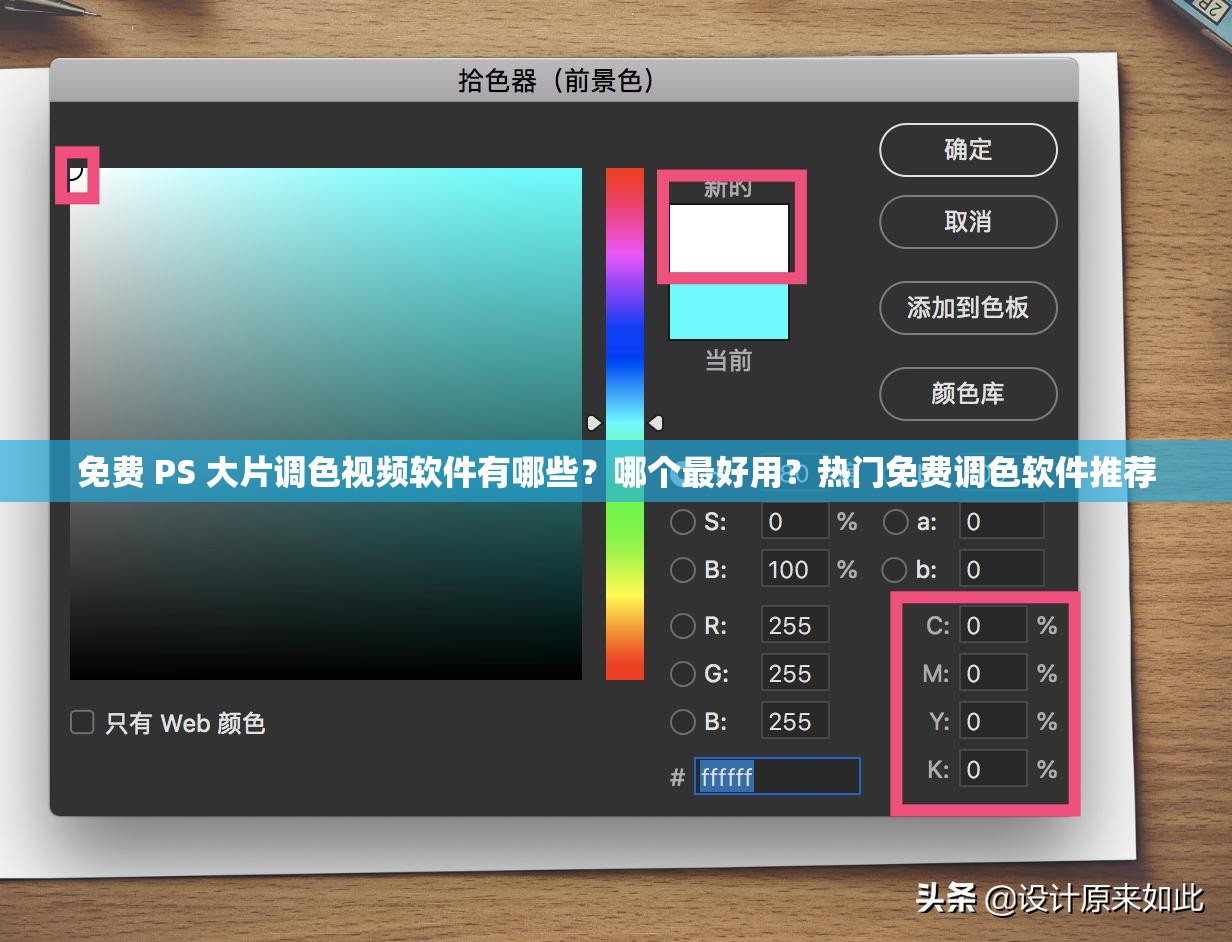Click the color sample marker in top-left corner
The width and height of the screenshot is (1232, 942).
click(x=76, y=177)
